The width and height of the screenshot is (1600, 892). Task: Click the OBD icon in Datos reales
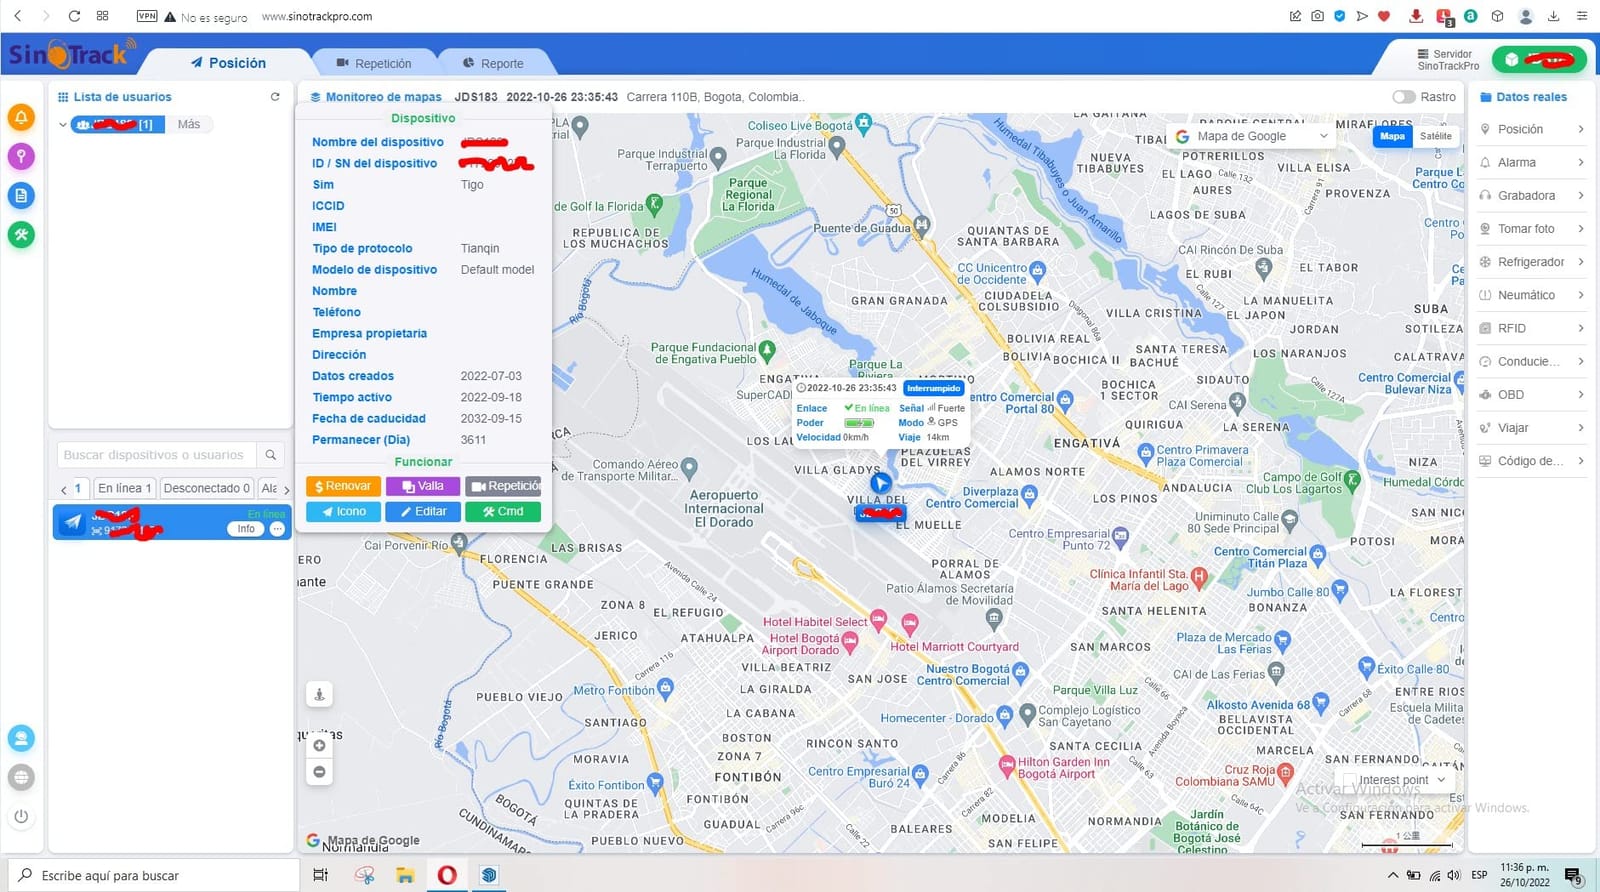pos(1485,395)
